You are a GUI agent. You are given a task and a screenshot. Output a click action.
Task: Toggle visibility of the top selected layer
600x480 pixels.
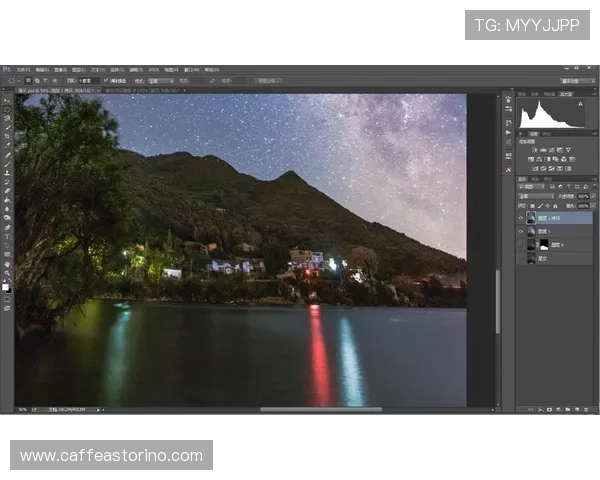(x=521, y=217)
